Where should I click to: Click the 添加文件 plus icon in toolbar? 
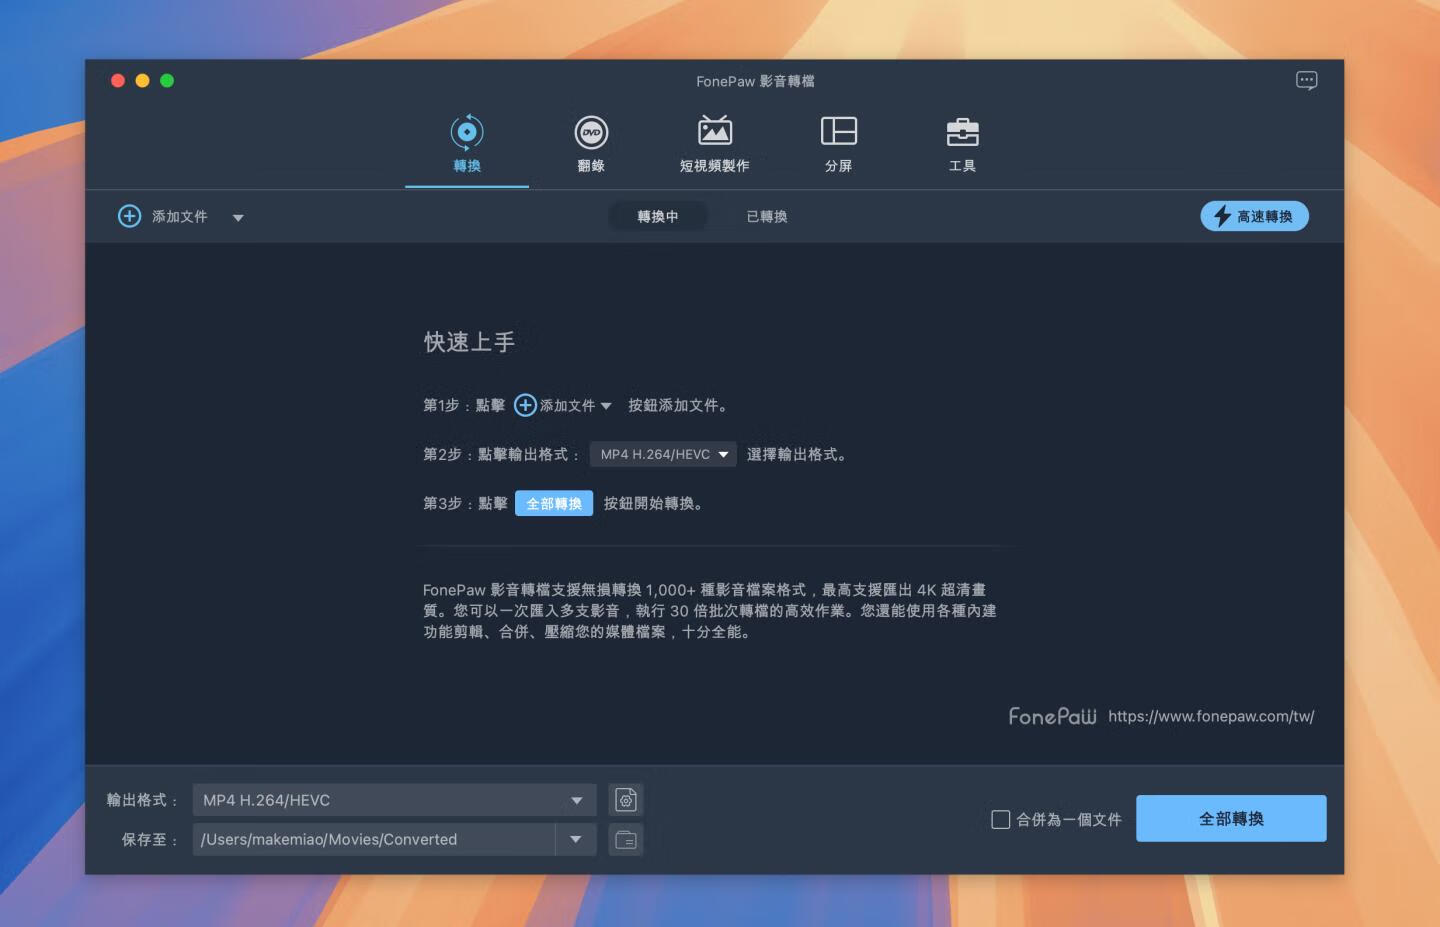coord(130,216)
